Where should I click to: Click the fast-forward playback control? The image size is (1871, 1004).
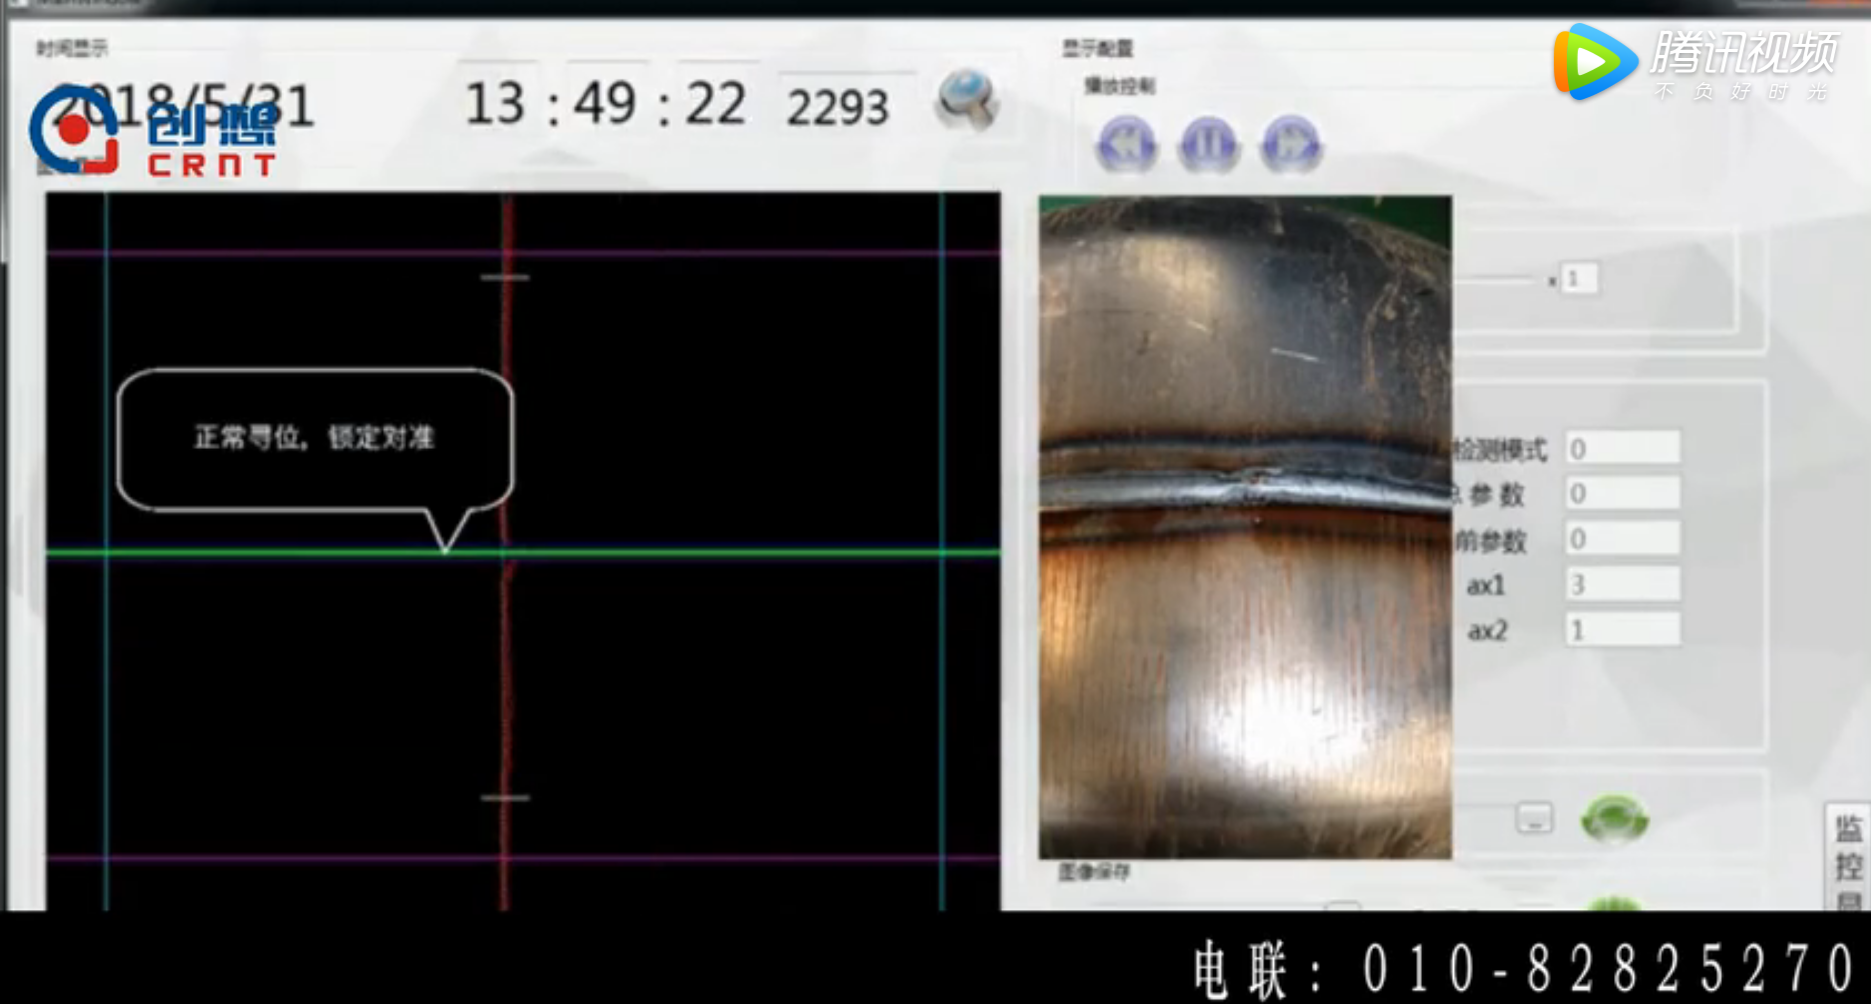pos(1290,146)
